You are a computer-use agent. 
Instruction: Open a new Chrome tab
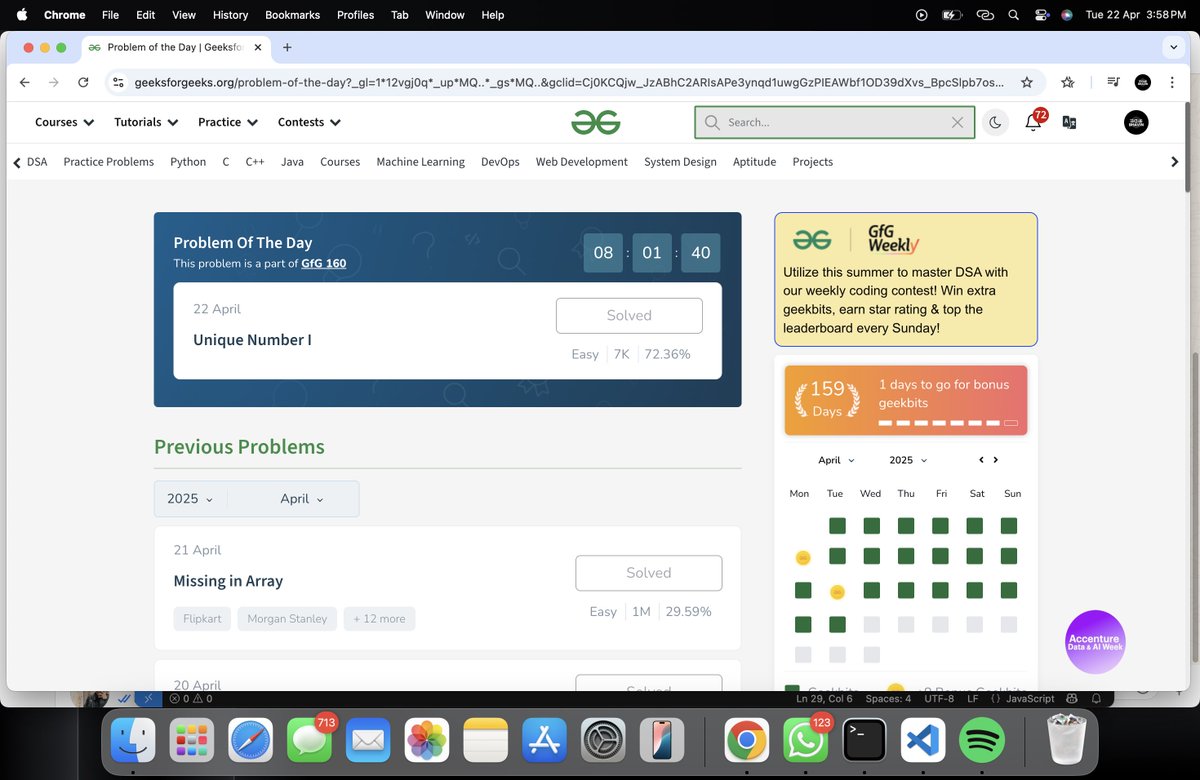[x=287, y=47]
